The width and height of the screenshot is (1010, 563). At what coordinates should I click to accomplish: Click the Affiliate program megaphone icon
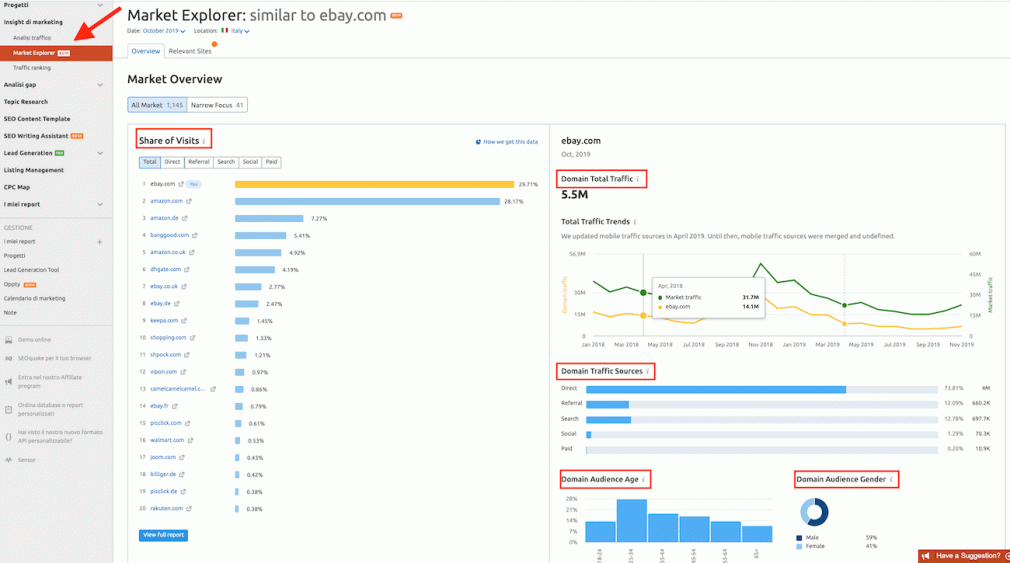[x=8, y=381]
